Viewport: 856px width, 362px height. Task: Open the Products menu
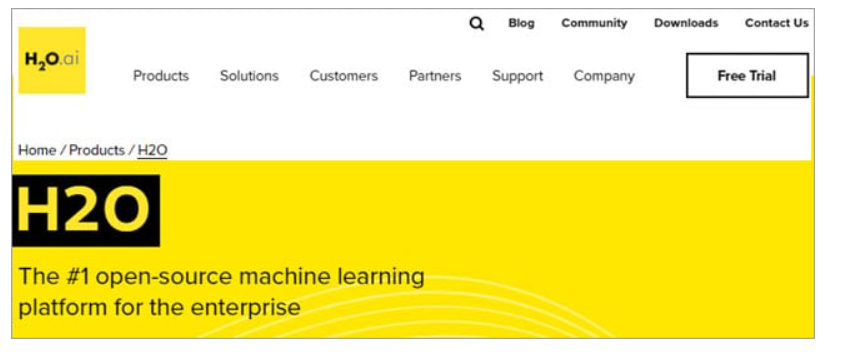point(161,76)
